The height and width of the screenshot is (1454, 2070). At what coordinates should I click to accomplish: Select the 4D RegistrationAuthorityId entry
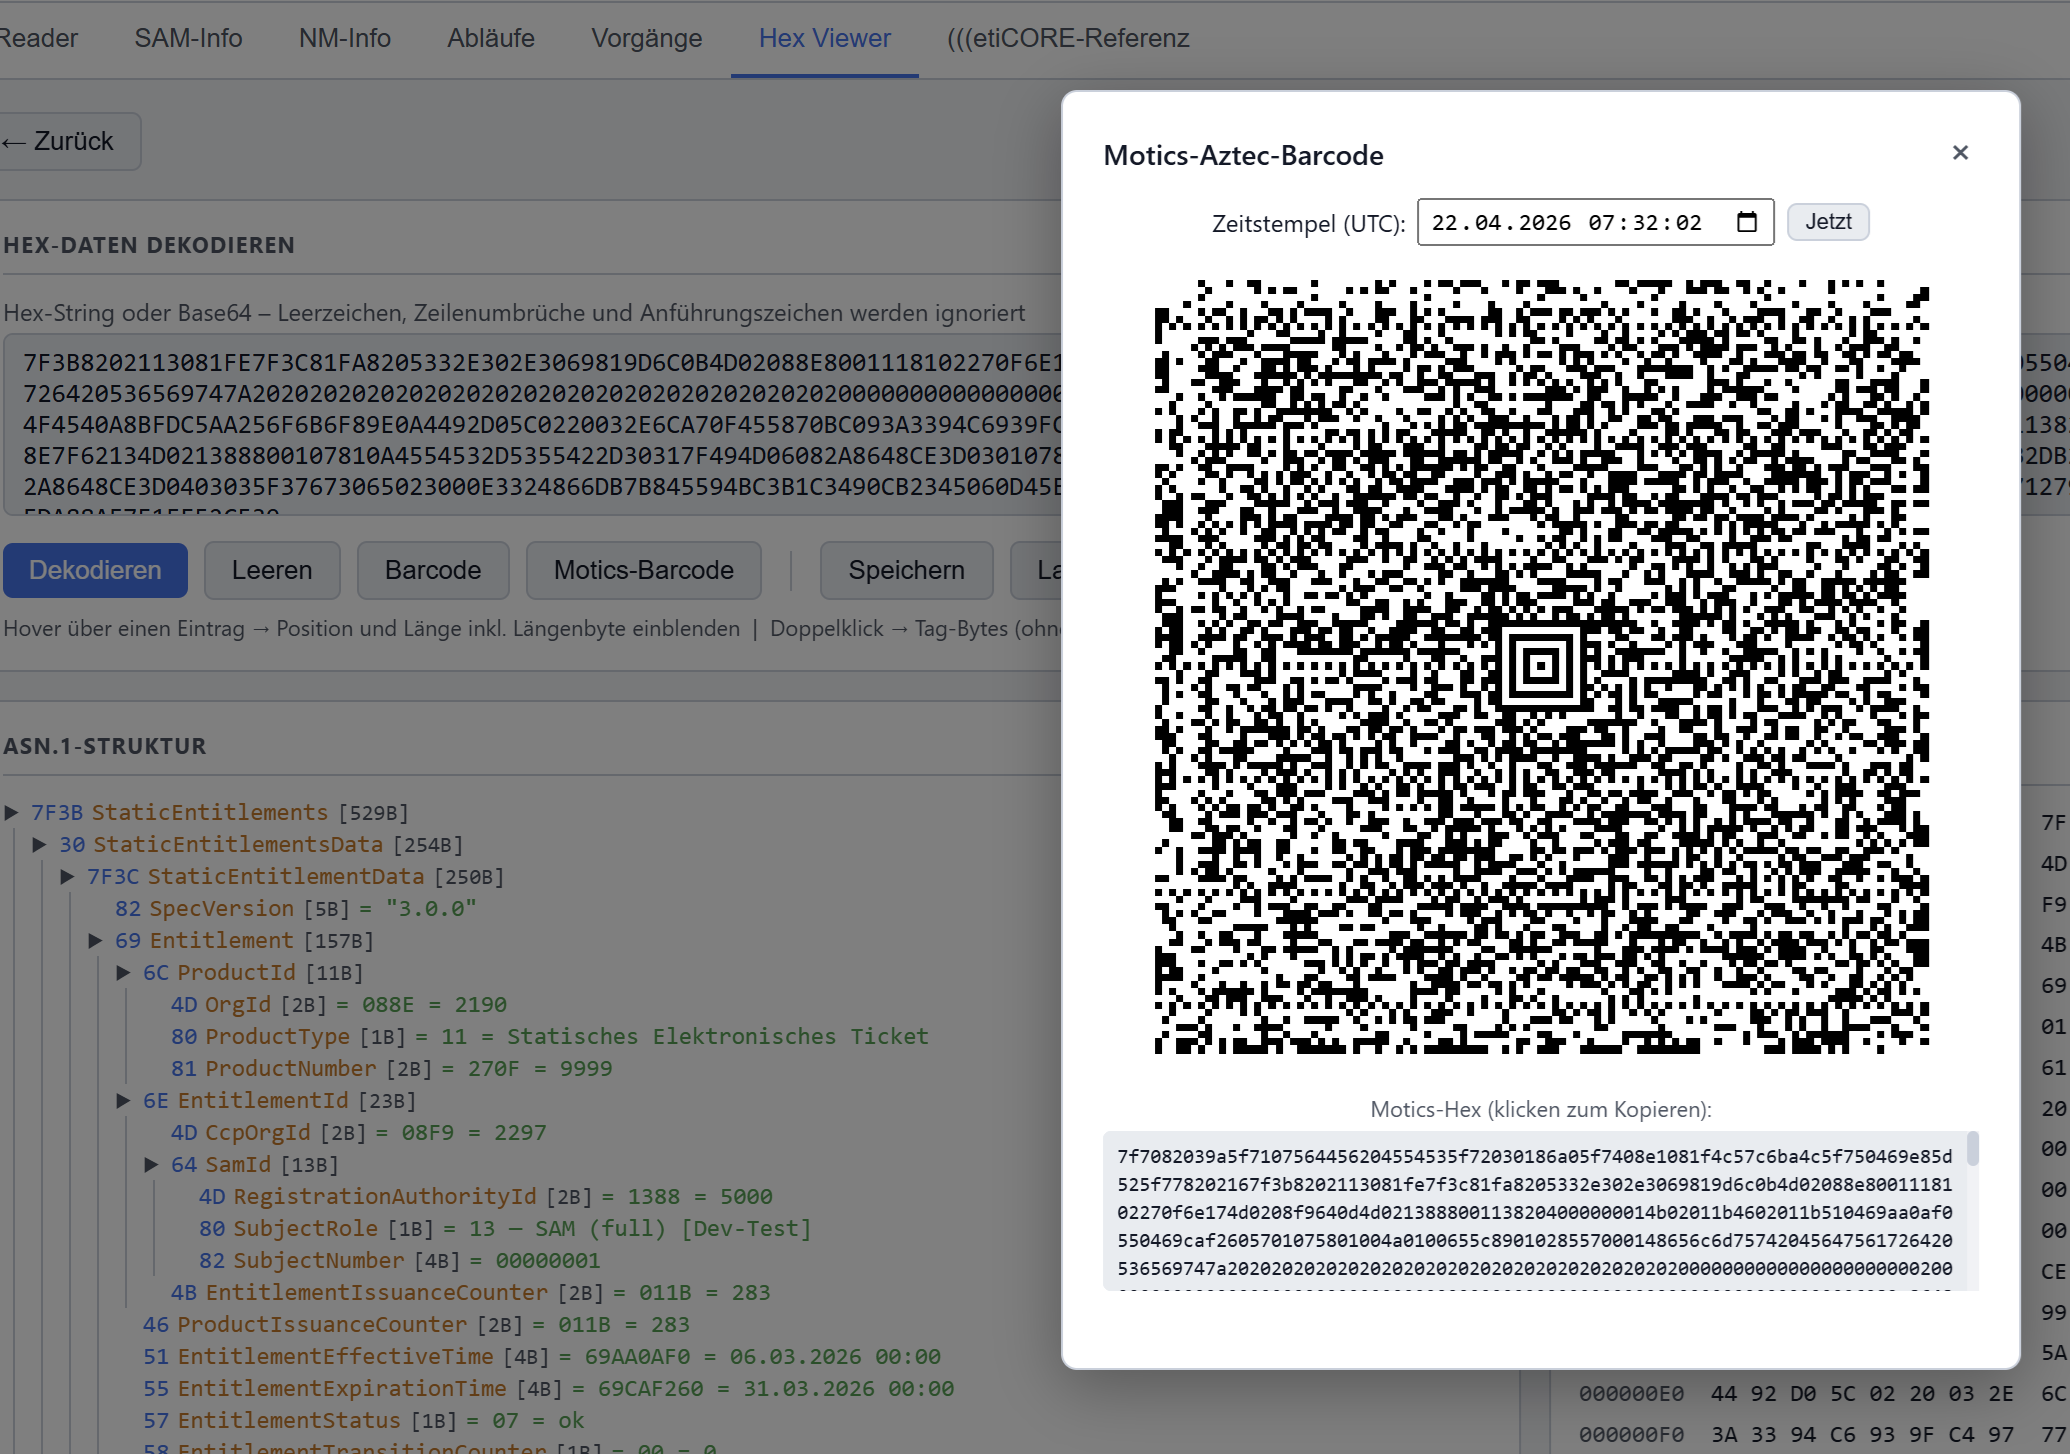point(486,1196)
